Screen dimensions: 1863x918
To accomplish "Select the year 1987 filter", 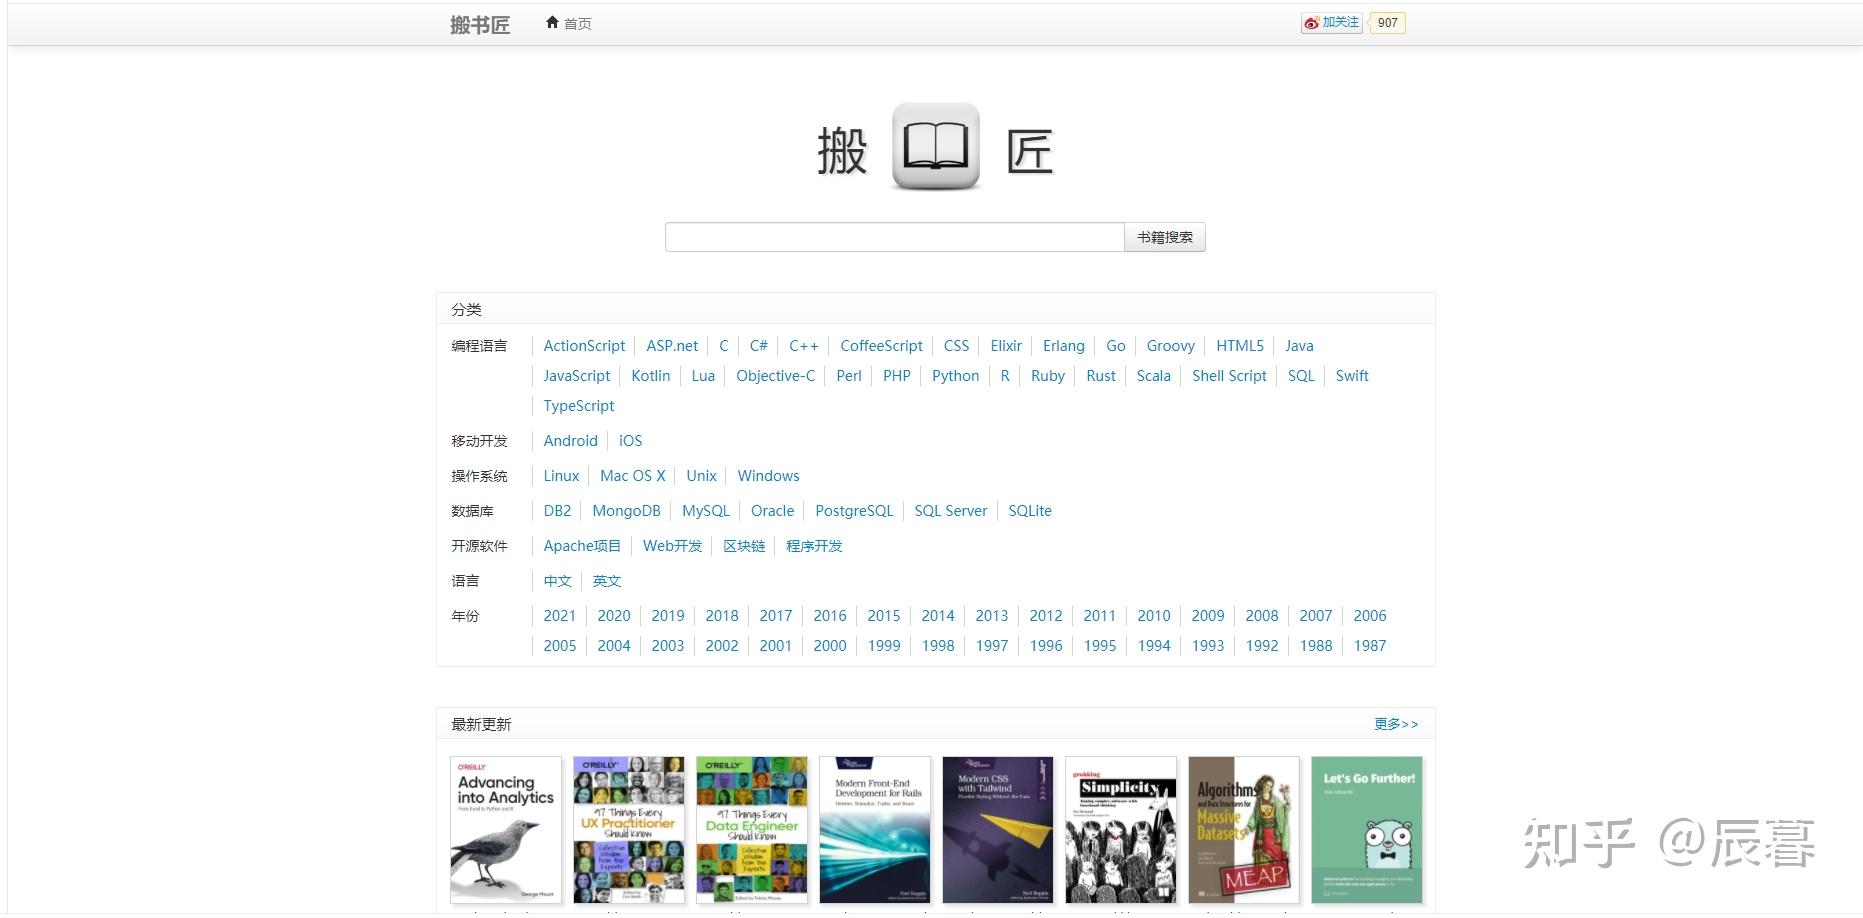I will pos(1369,645).
